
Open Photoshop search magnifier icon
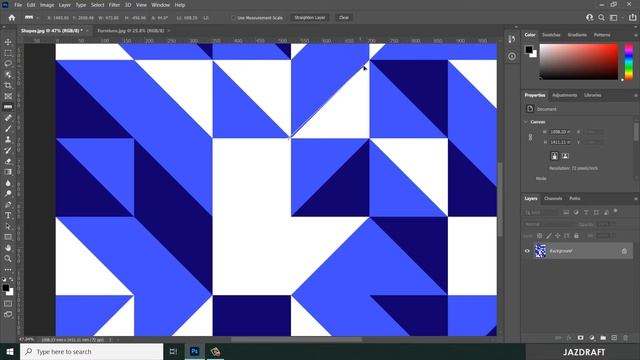[602, 18]
